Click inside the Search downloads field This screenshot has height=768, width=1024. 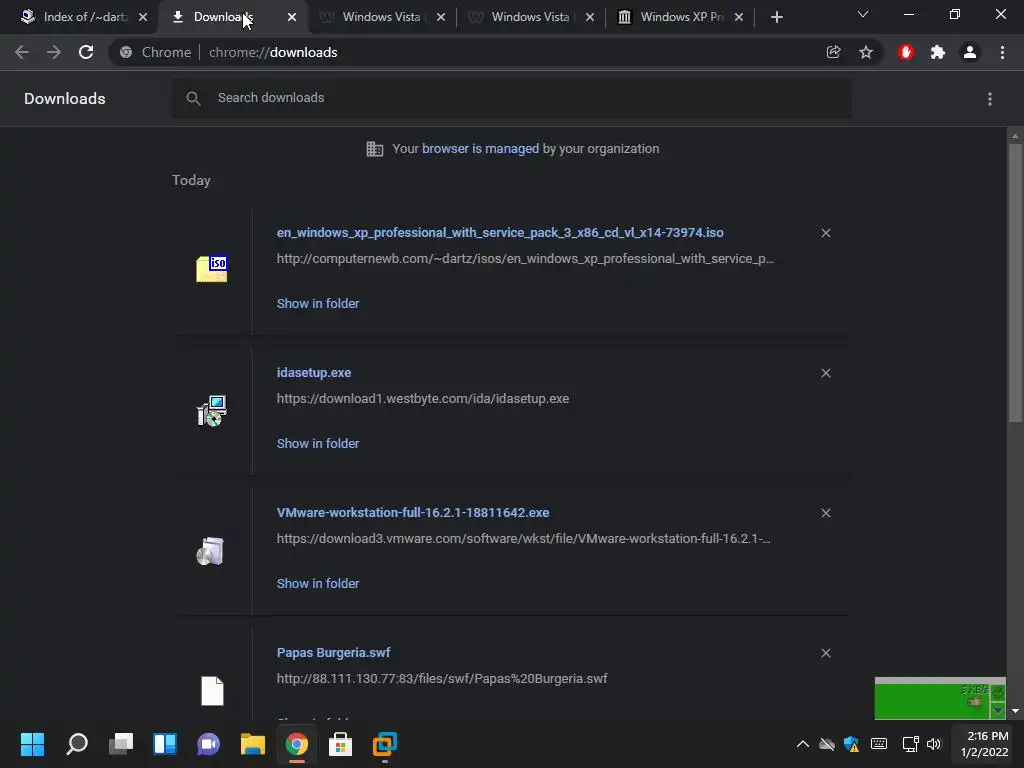pos(511,98)
